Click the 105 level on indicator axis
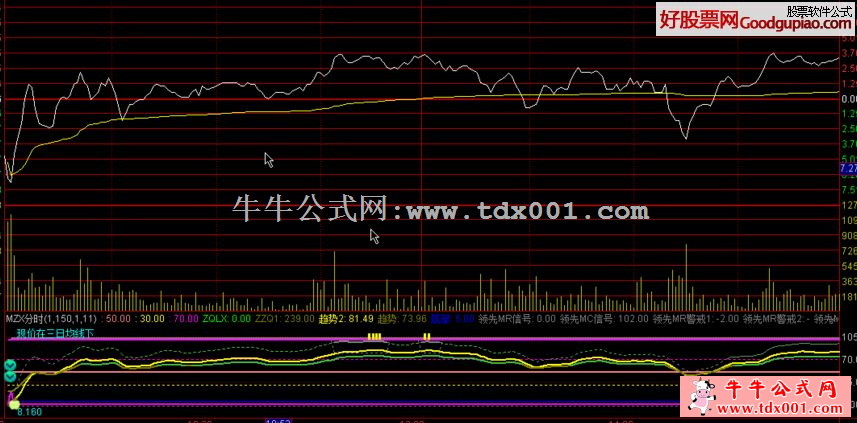Image resolution: width=857 pixels, height=423 pixels. coord(849,337)
